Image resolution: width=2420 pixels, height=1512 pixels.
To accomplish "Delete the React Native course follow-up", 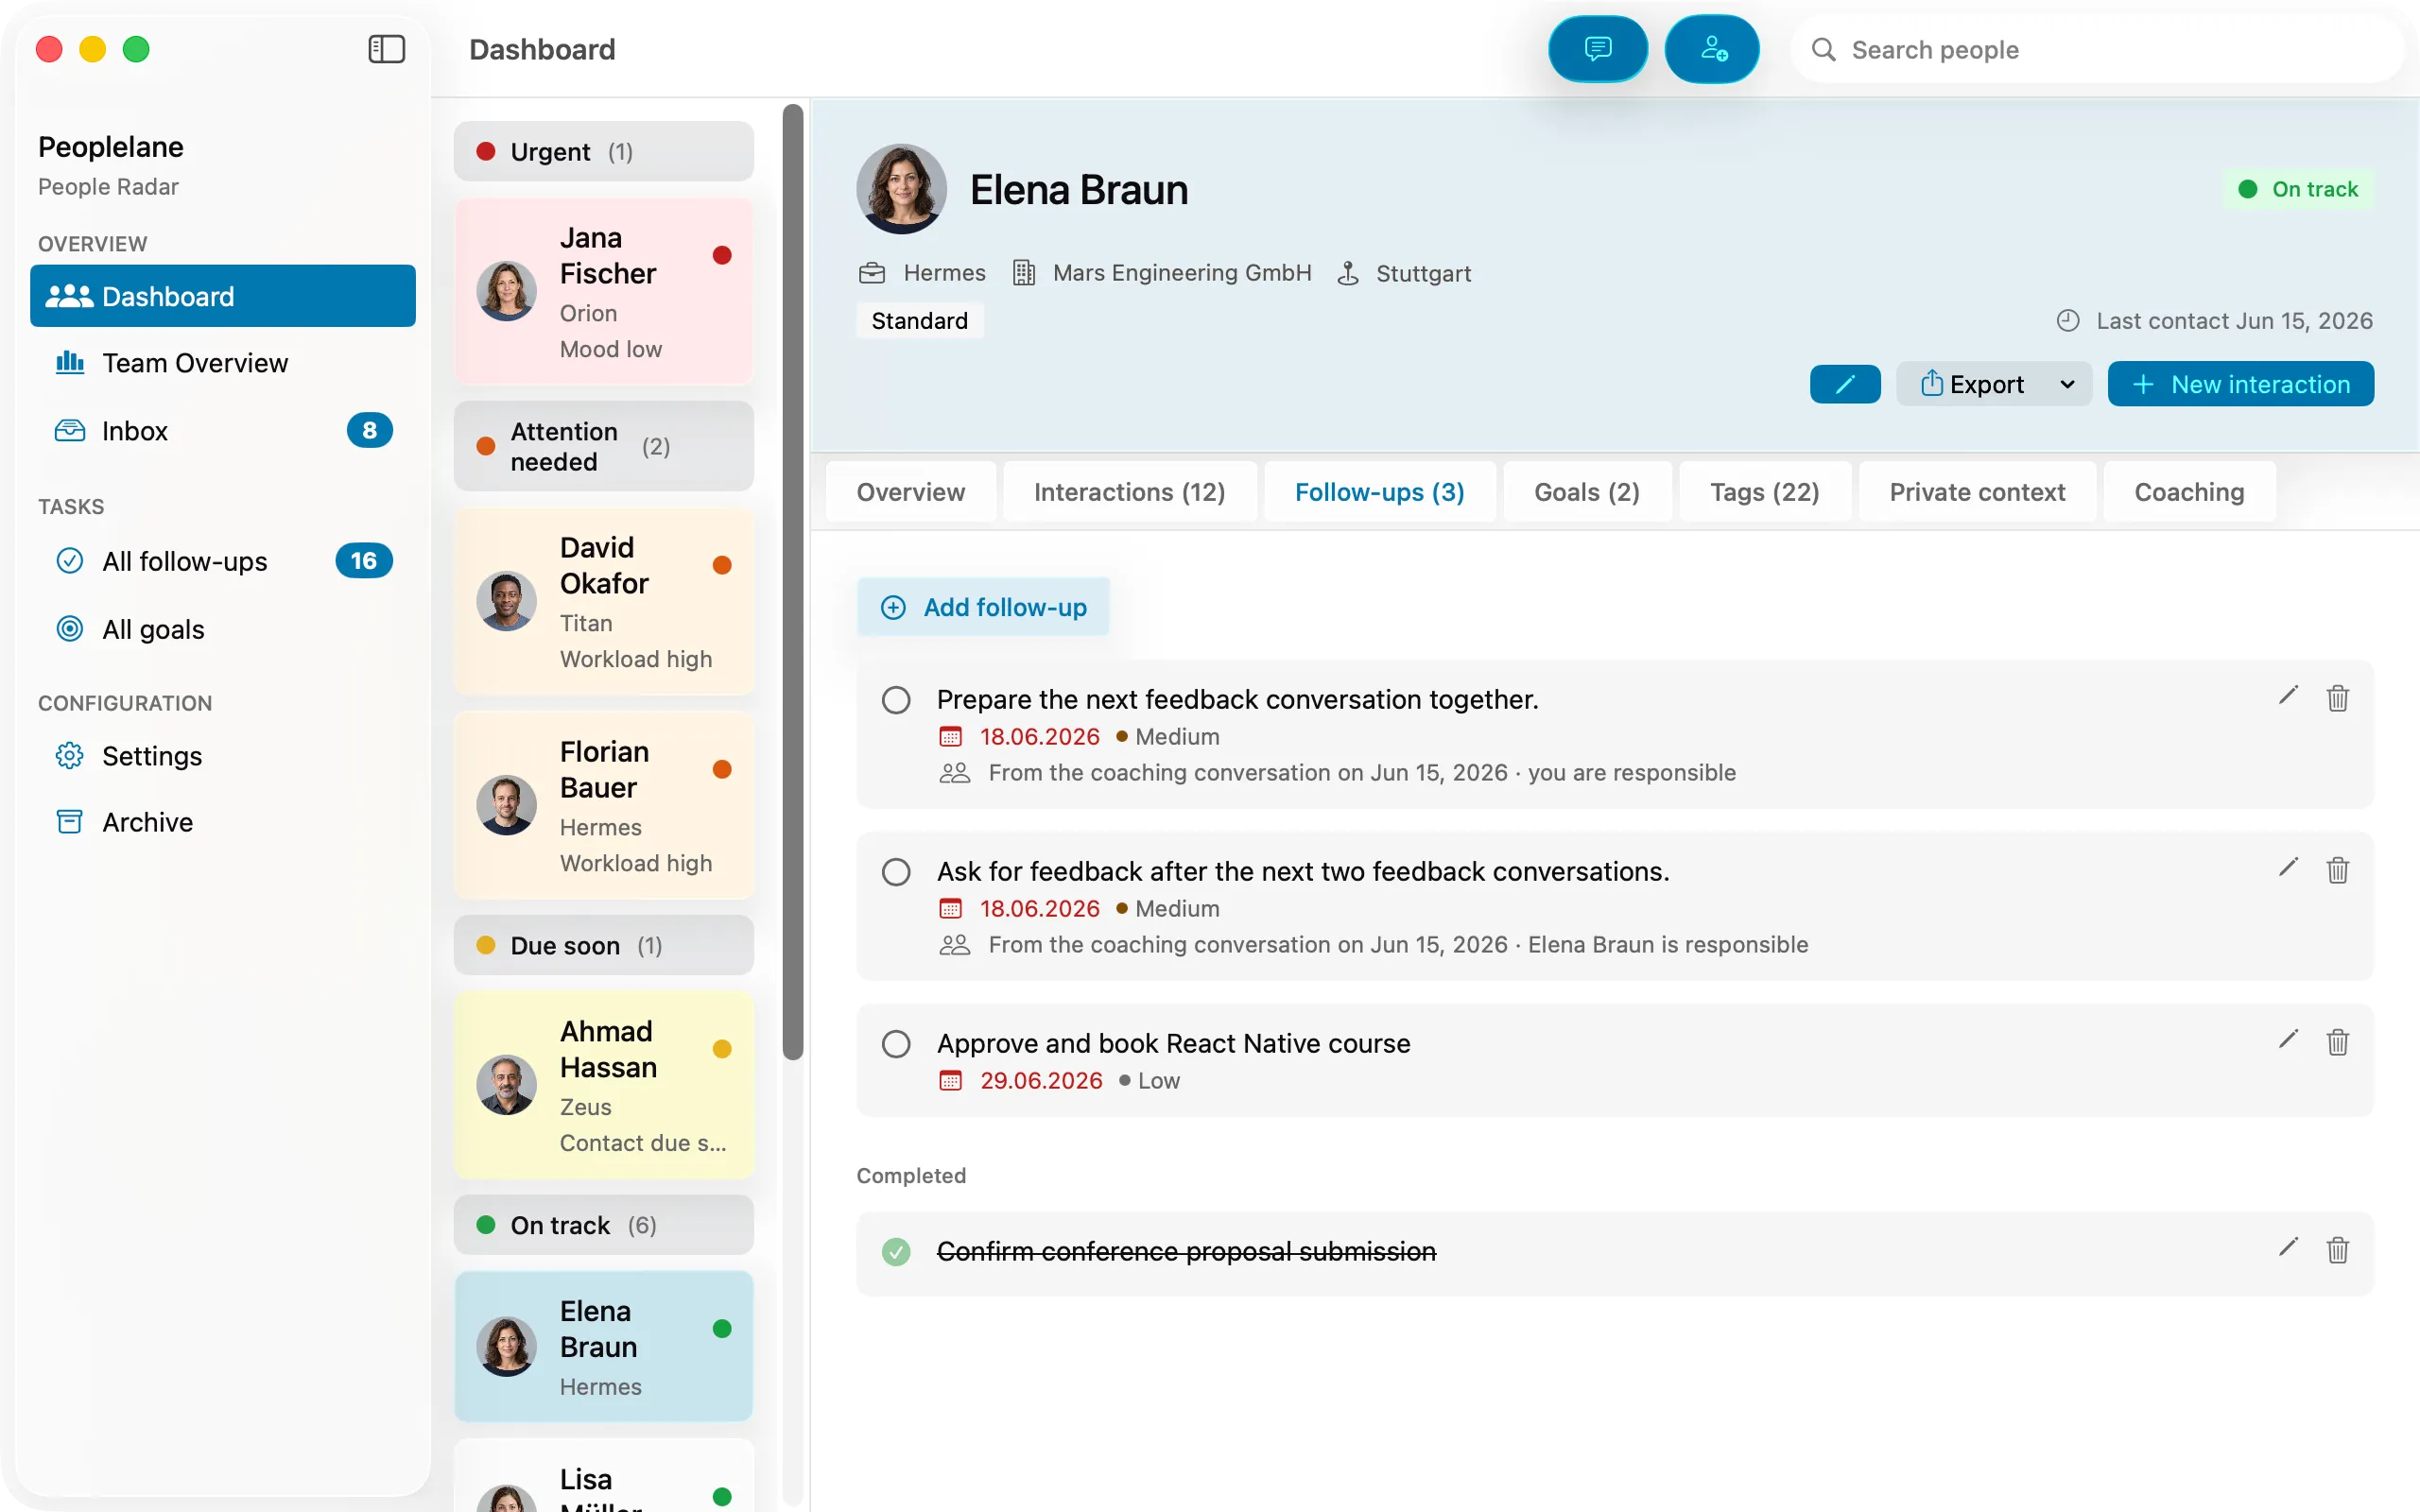I will click(x=2337, y=1042).
